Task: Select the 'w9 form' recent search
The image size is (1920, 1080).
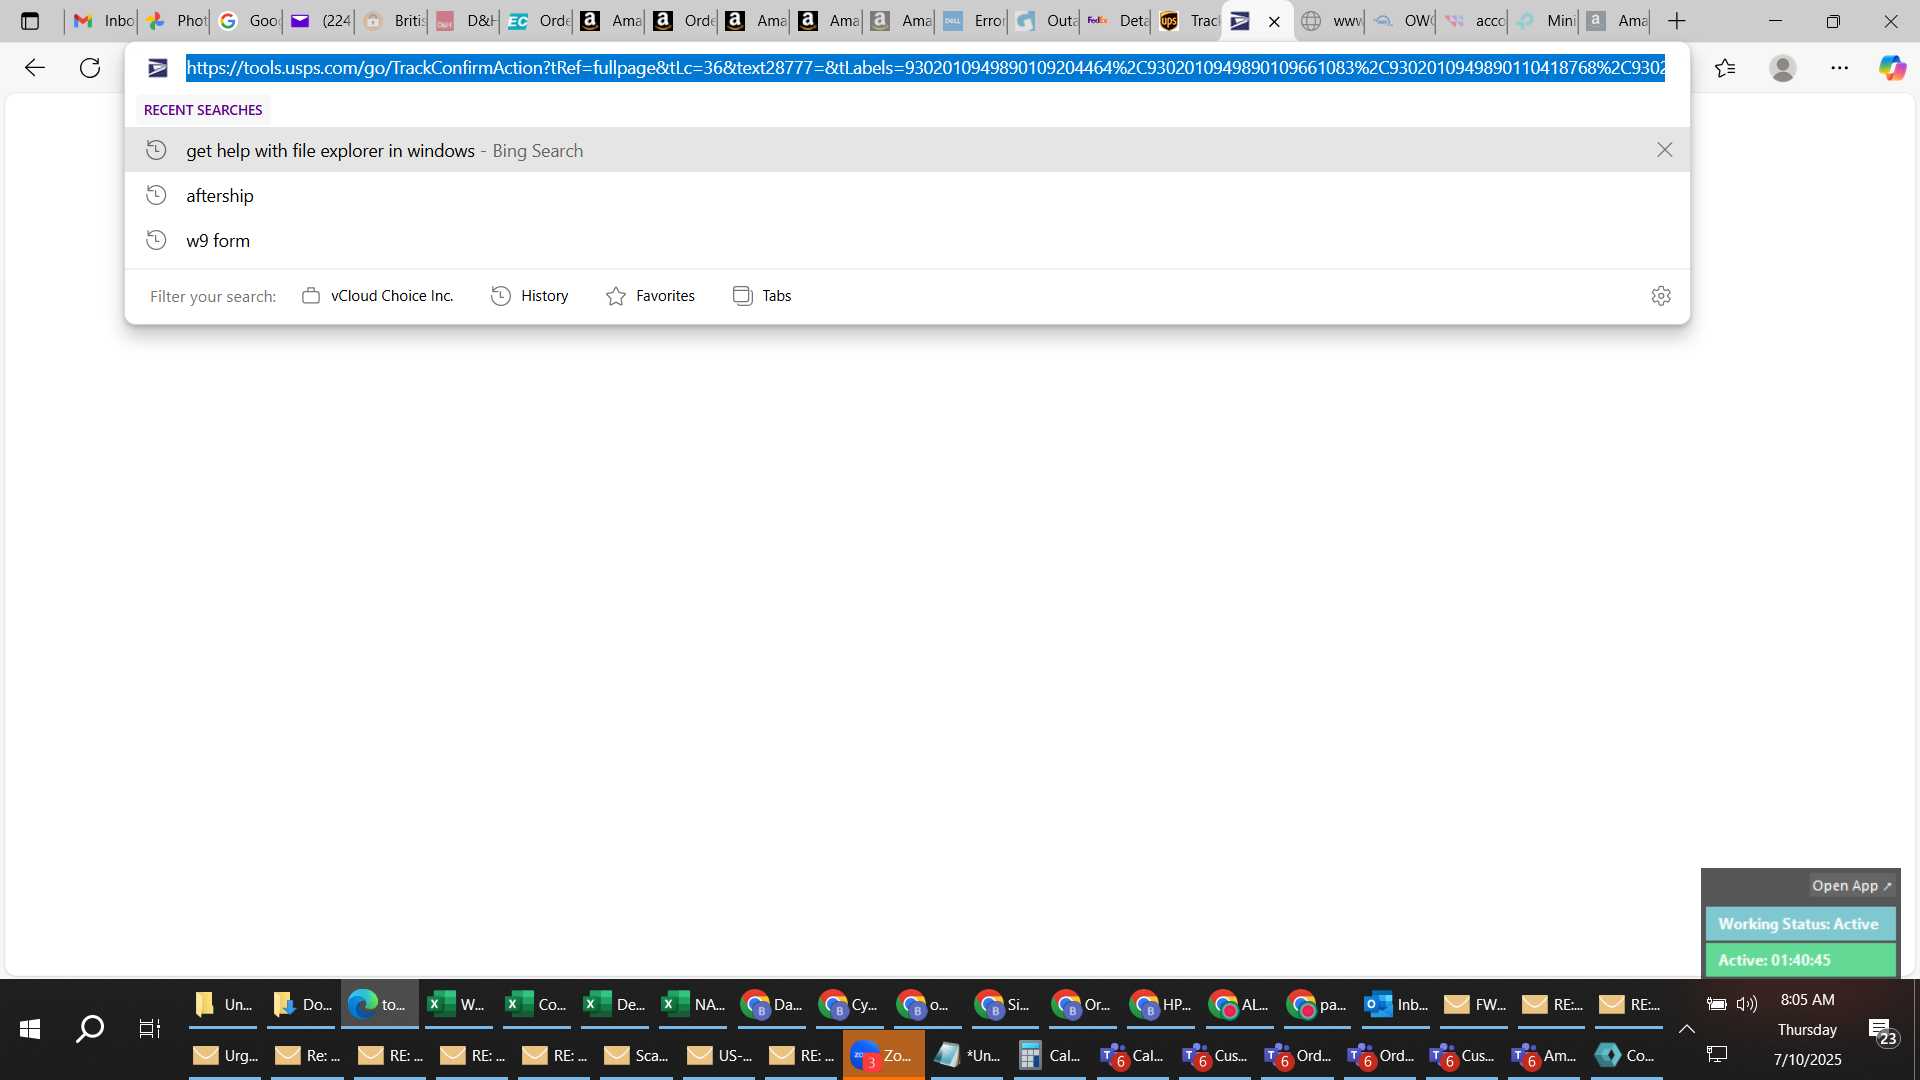Action: (x=907, y=240)
